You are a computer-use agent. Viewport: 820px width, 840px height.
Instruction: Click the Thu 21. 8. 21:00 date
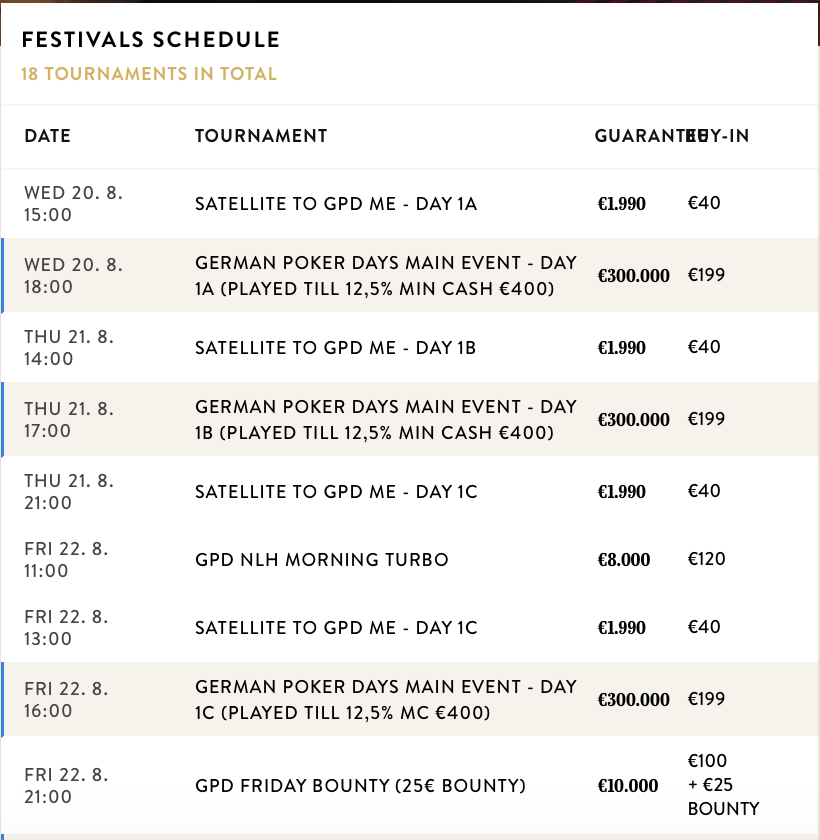coord(69,492)
